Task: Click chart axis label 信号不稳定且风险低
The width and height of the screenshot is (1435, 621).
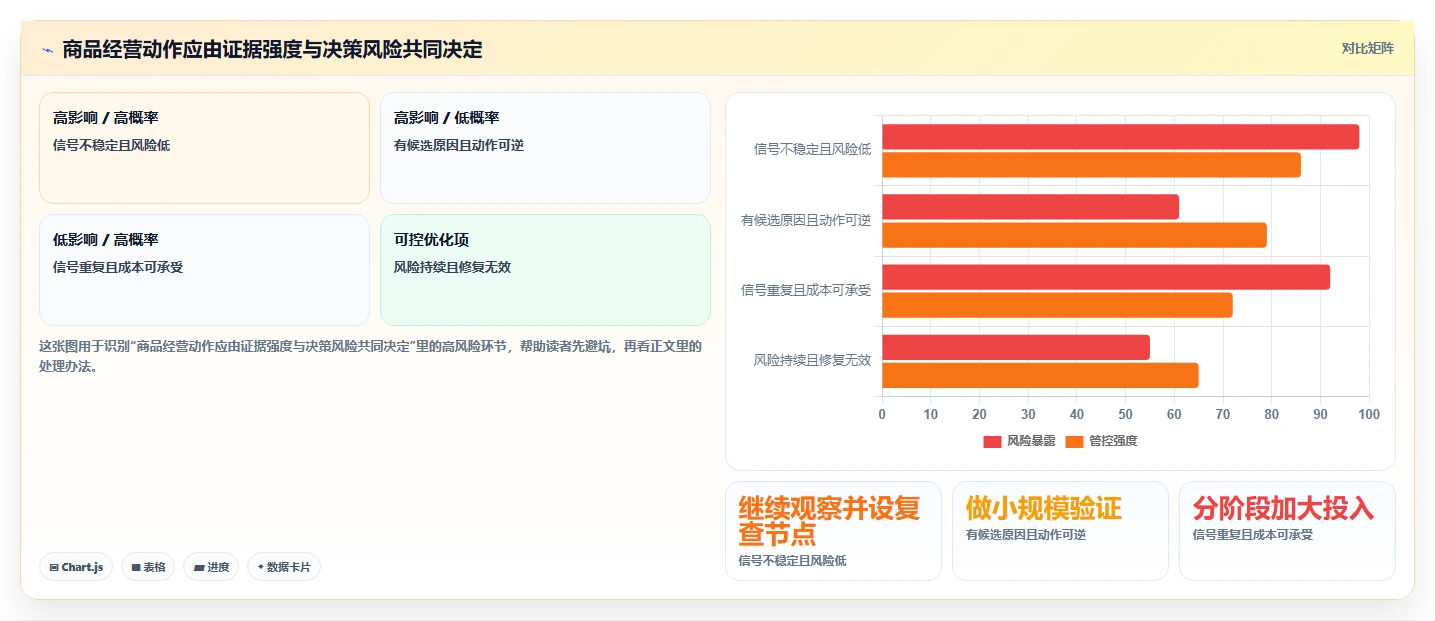Action: click(x=812, y=150)
